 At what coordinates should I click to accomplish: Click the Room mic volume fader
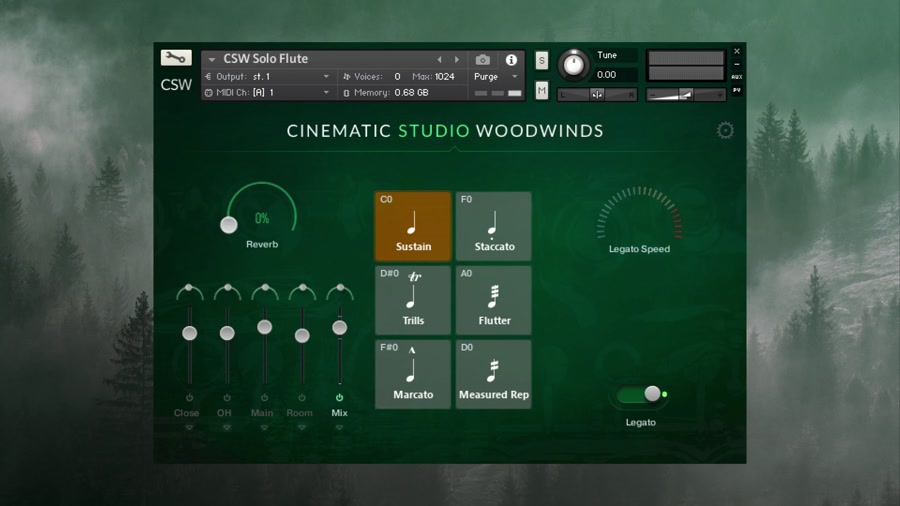pyautogui.click(x=302, y=335)
